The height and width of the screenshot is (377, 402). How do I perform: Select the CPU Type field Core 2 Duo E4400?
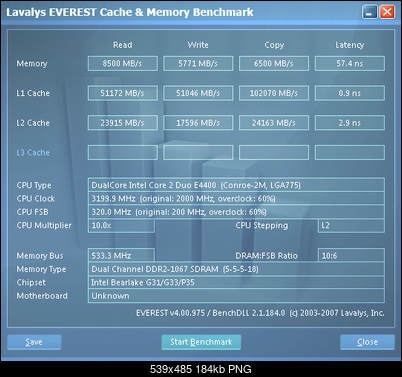click(236, 185)
